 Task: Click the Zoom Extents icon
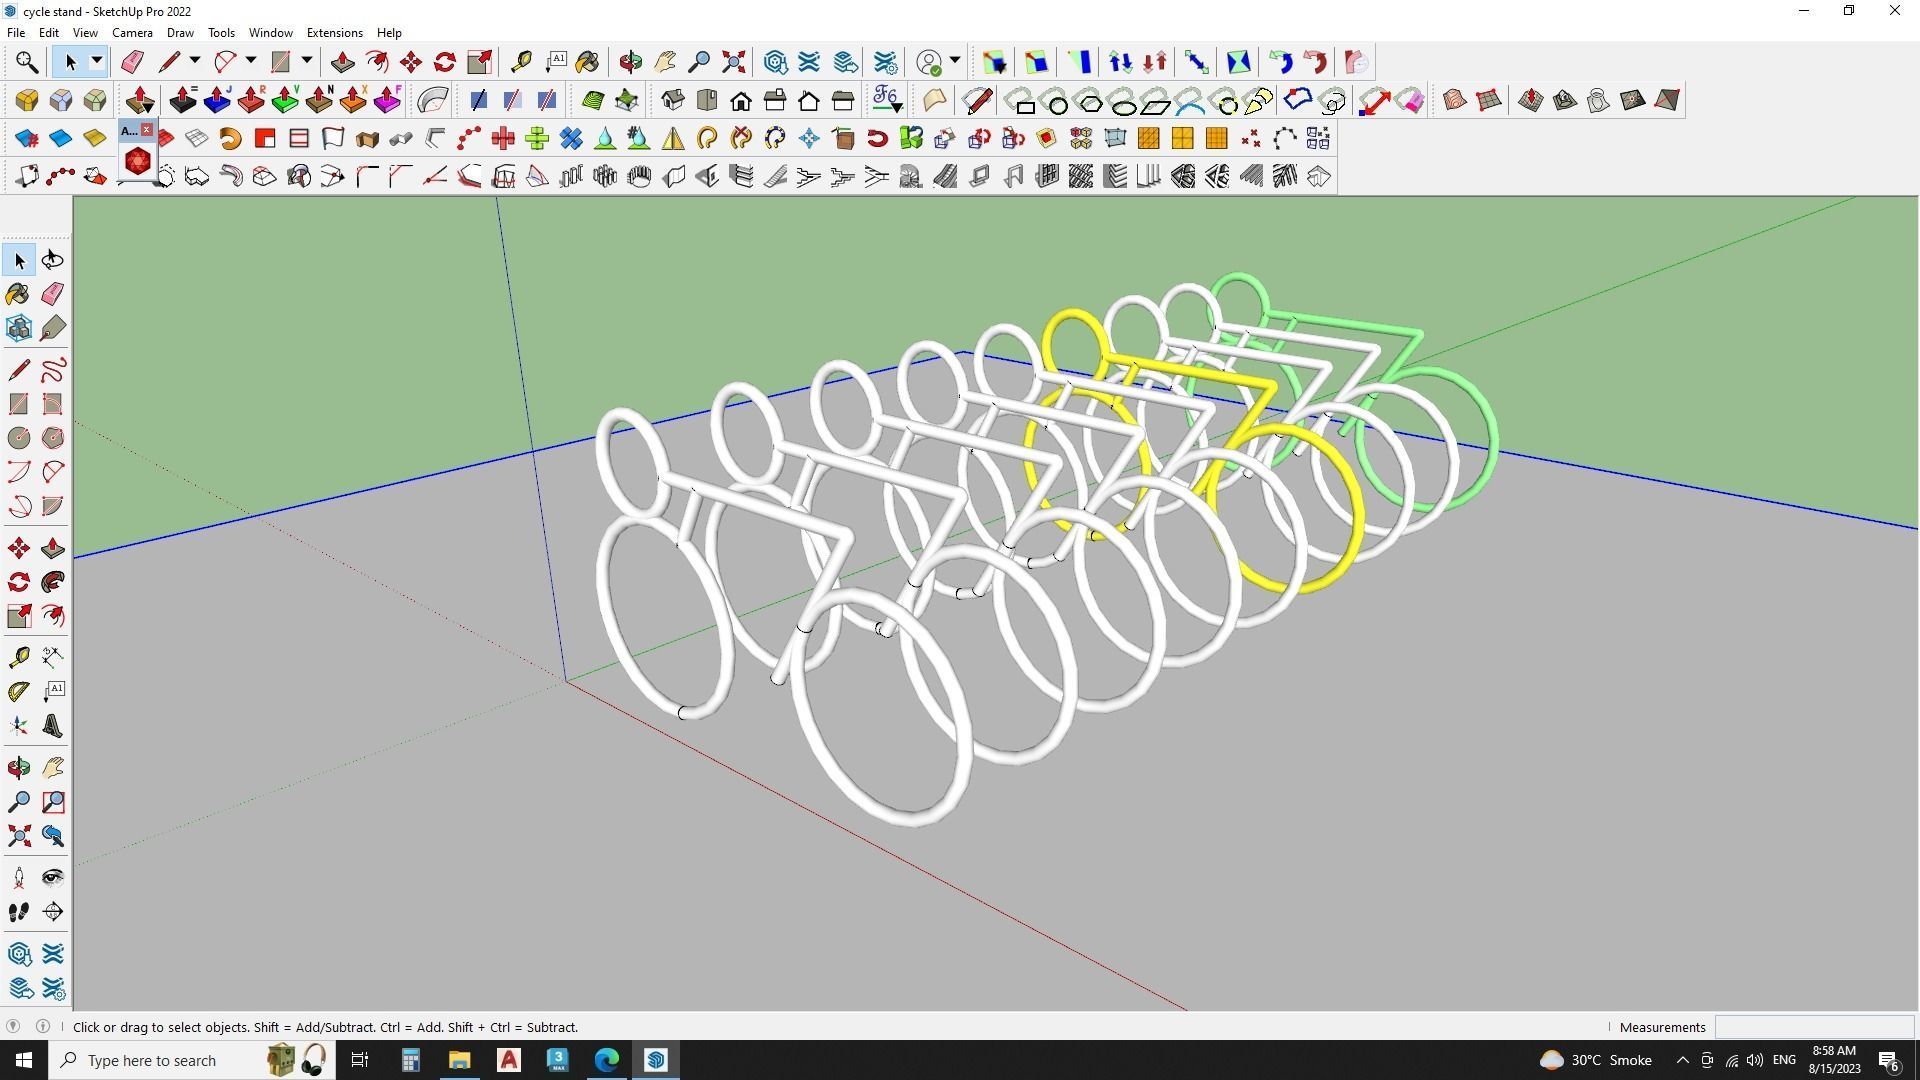(x=734, y=62)
